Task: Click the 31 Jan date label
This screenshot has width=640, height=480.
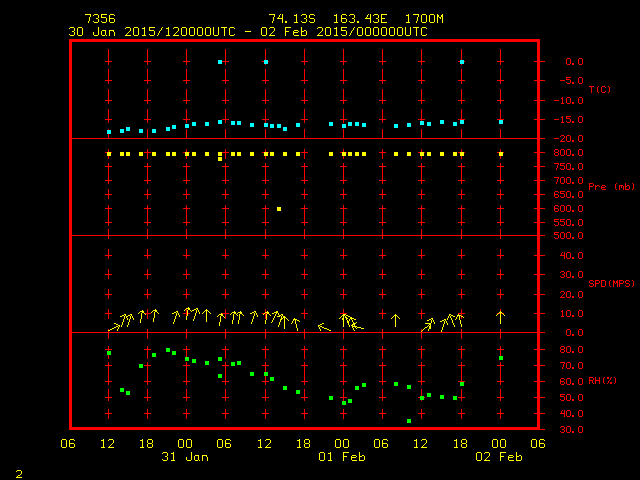Action: point(184,457)
